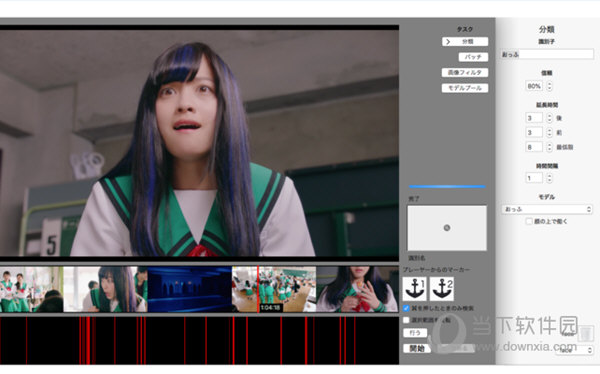The height and width of the screenshot is (374, 600).
Task: Open the バッチ task
Action: click(473, 57)
